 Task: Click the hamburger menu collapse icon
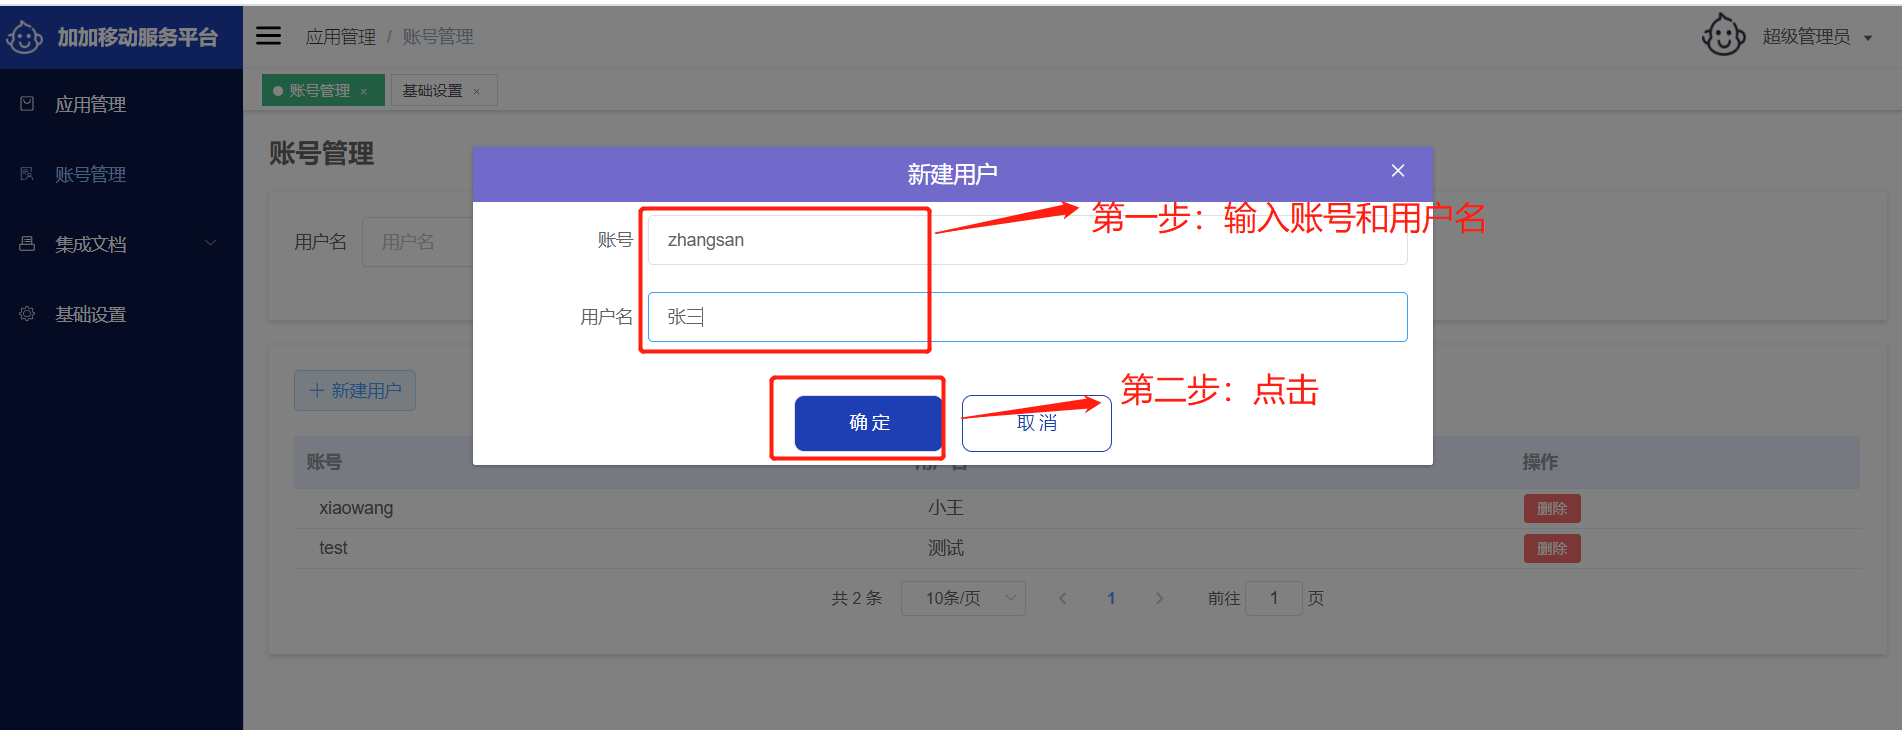[268, 36]
